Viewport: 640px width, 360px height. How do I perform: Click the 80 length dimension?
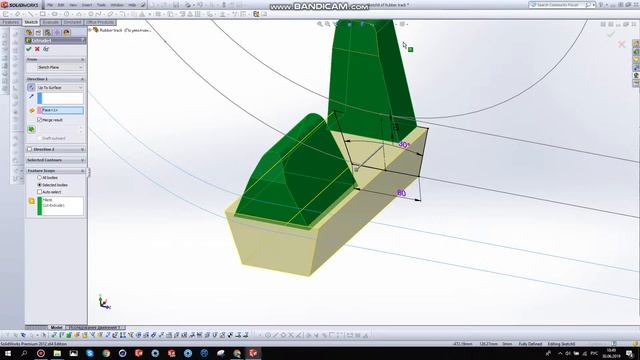pos(401,193)
